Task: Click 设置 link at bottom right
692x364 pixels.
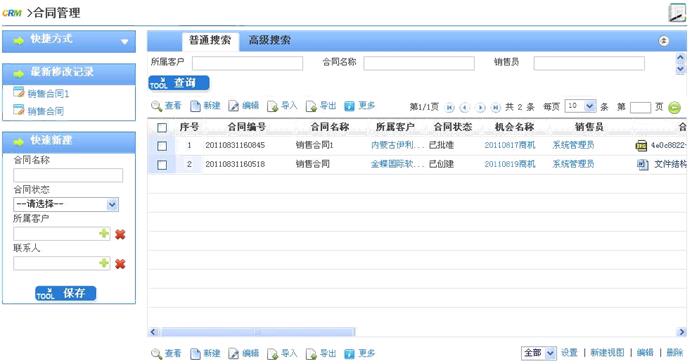Action: click(x=569, y=353)
